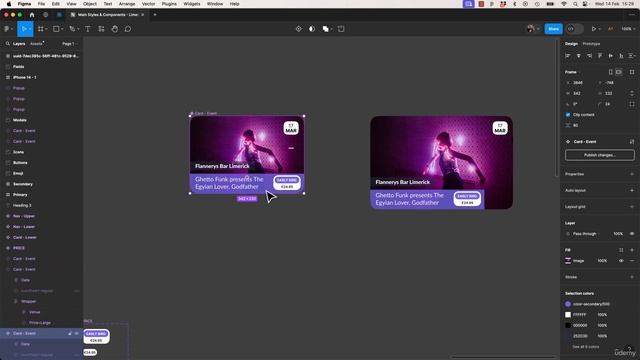The width and height of the screenshot is (640, 360).
Task: Click See all 6 colors link
Action: [586, 347]
